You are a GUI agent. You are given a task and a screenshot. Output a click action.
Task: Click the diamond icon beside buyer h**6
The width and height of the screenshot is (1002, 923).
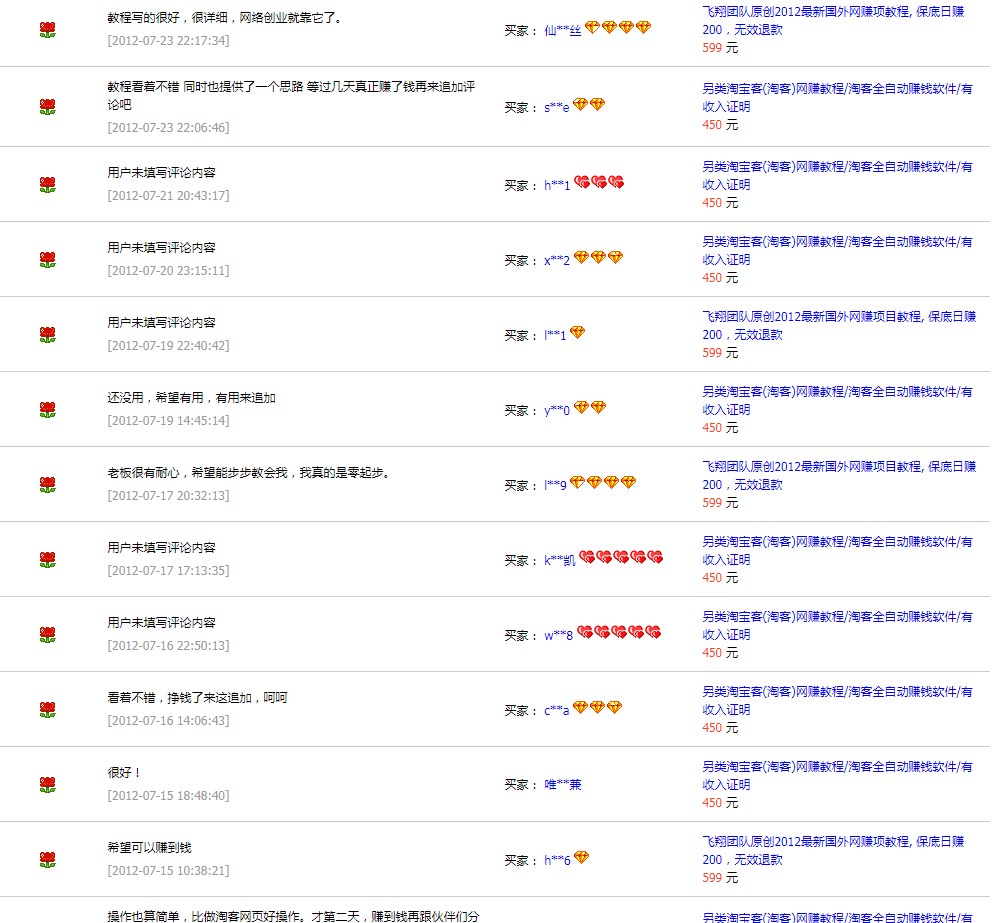[x=581, y=858]
